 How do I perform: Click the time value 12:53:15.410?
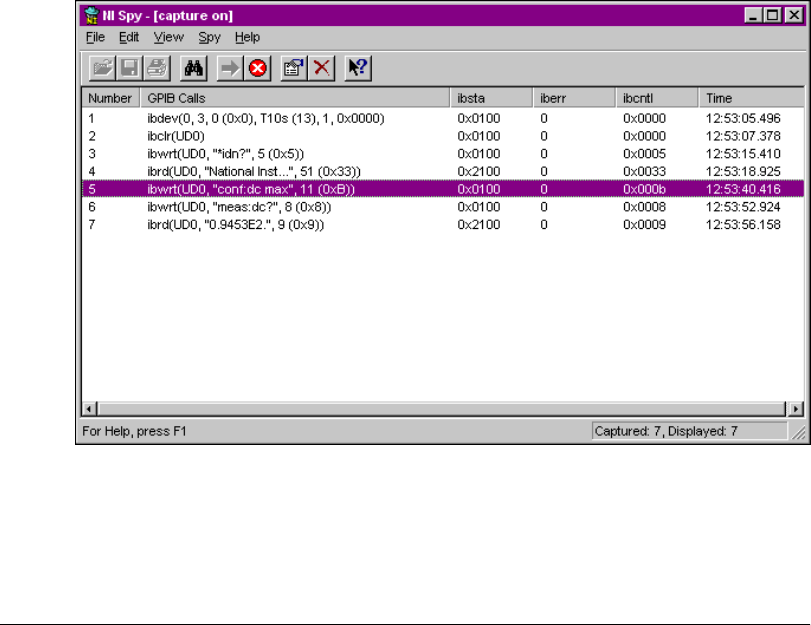click(x=743, y=154)
